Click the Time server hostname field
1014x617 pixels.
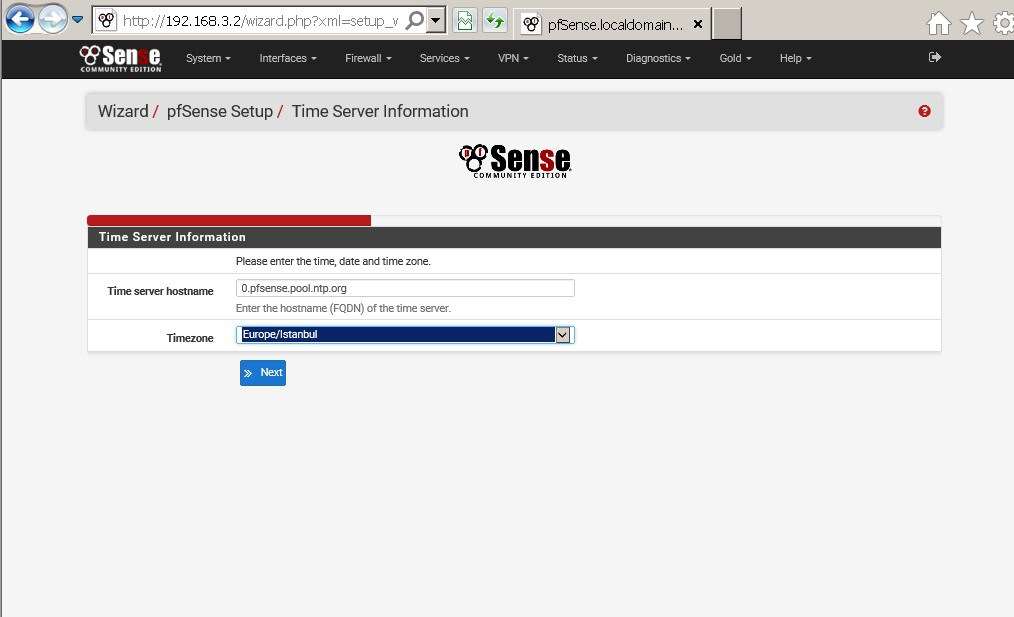click(x=405, y=288)
